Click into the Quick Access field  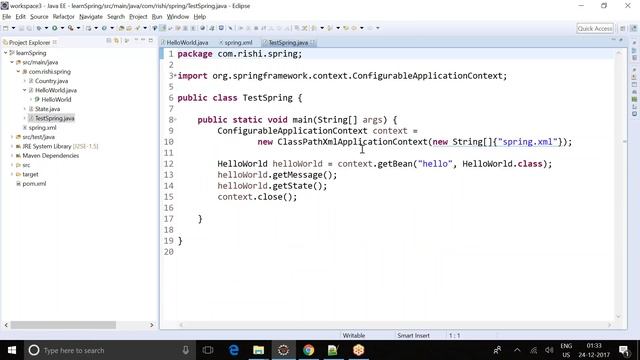click(595, 28)
